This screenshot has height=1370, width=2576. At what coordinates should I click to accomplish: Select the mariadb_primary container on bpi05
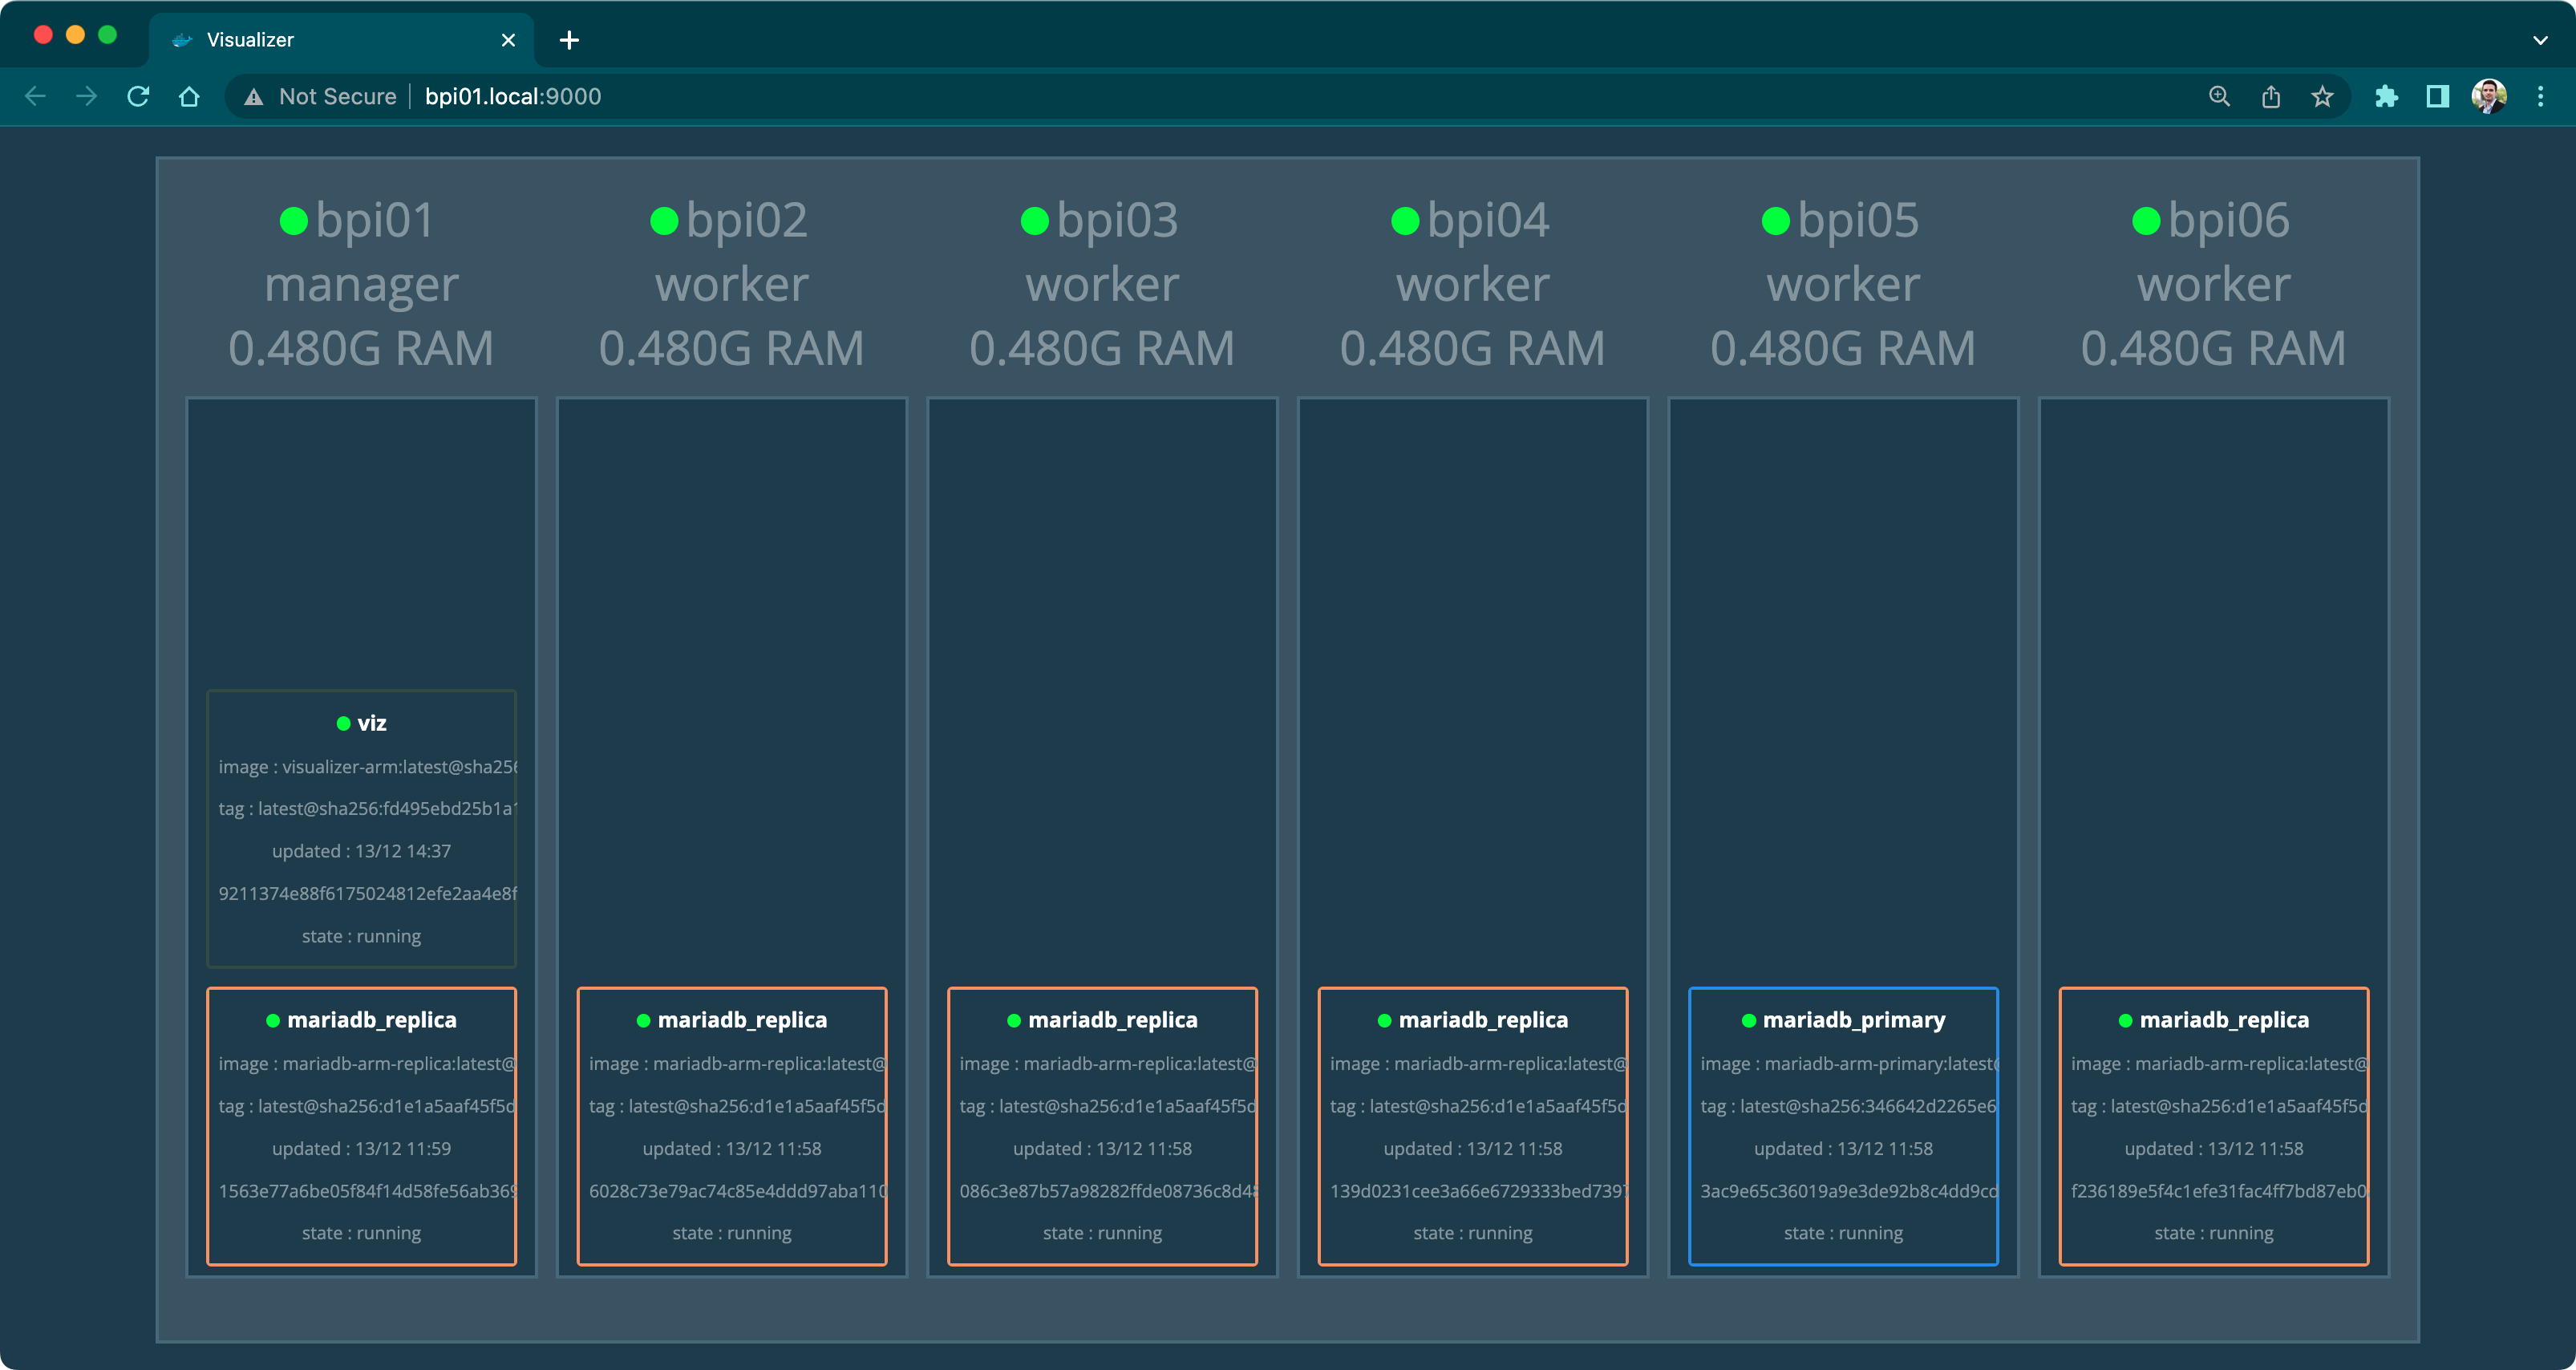(x=1842, y=1125)
